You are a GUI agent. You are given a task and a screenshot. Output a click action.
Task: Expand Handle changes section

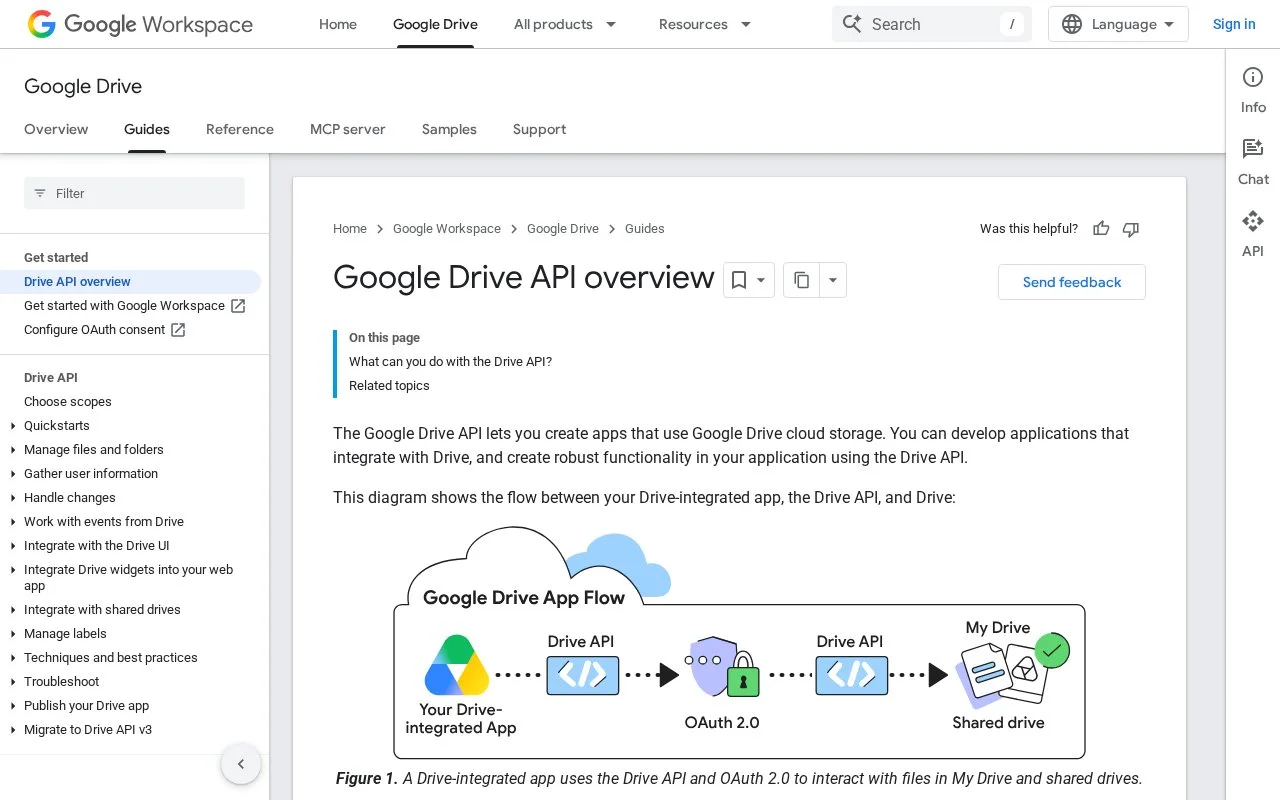click(x=13, y=498)
